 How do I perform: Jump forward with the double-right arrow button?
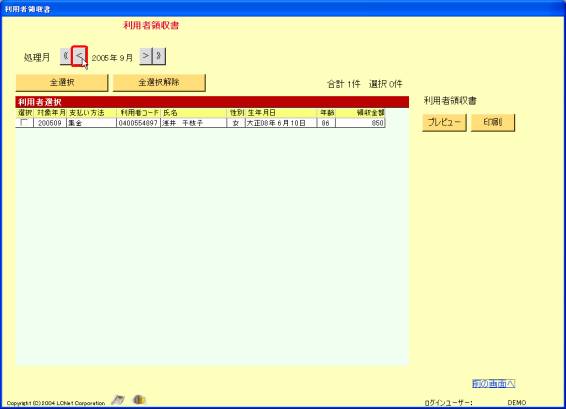[x=159, y=56]
